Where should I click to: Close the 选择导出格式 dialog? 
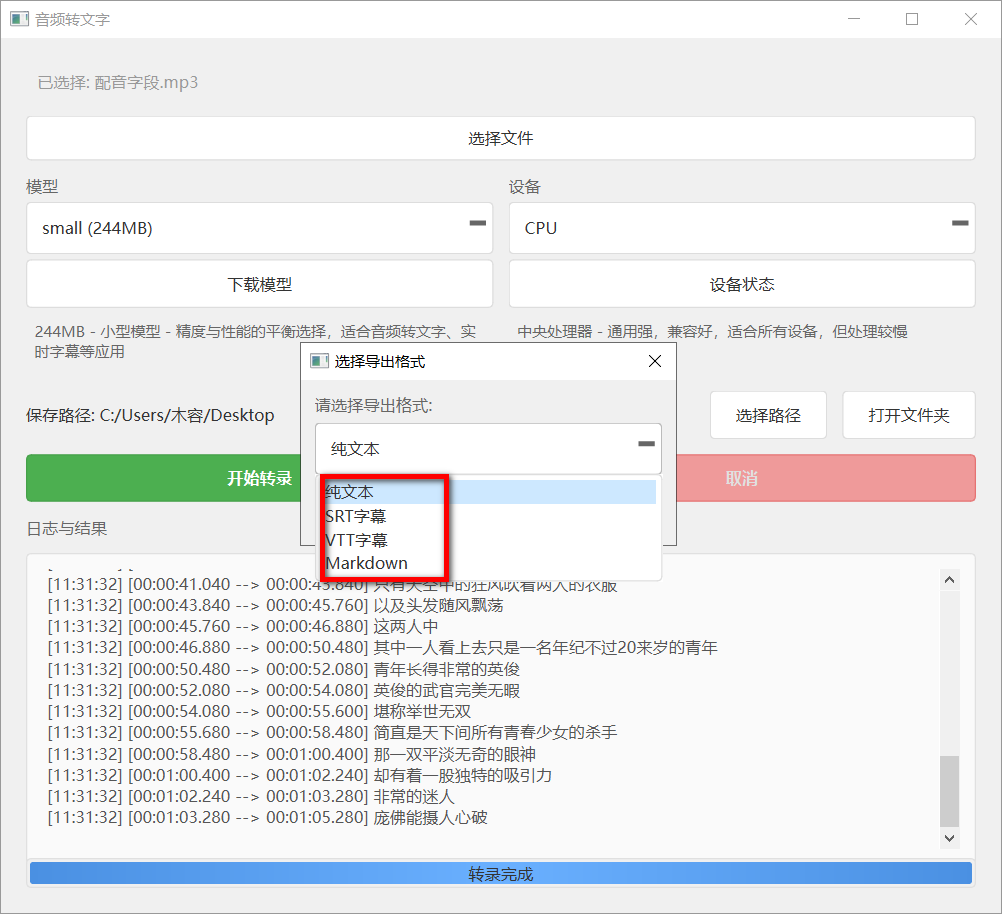[655, 361]
